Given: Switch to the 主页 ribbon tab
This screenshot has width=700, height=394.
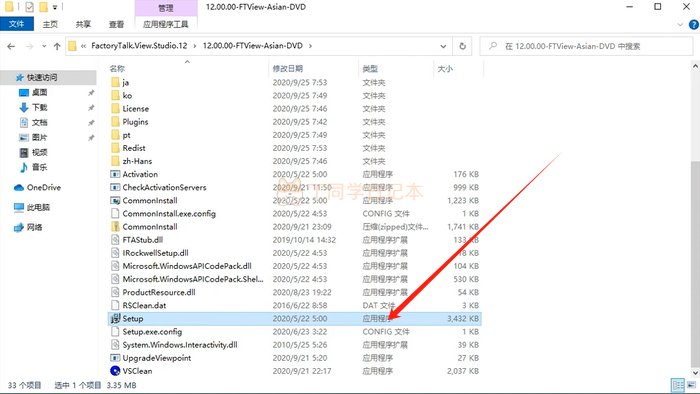Looking at the screenshot, I should (x=50, y=24).
